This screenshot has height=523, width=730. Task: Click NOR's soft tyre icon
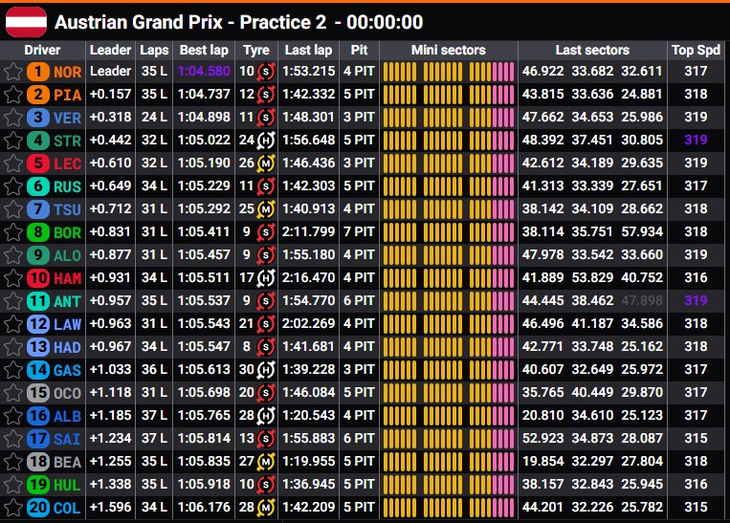pos(266,71)
